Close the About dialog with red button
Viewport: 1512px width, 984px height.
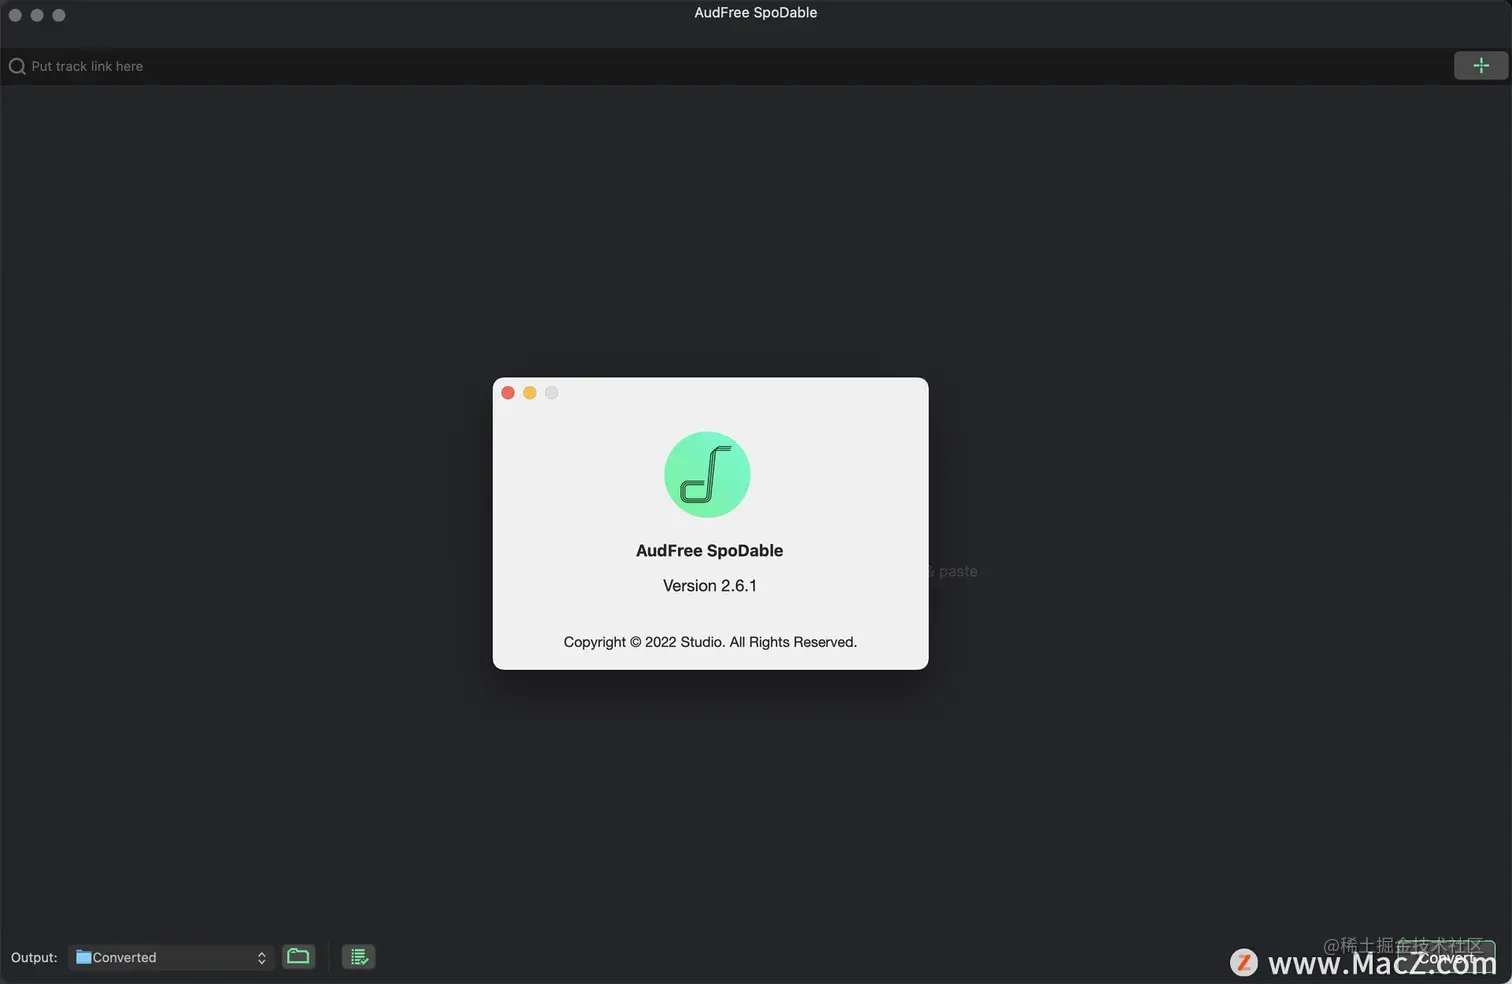[x=508, y=393]
